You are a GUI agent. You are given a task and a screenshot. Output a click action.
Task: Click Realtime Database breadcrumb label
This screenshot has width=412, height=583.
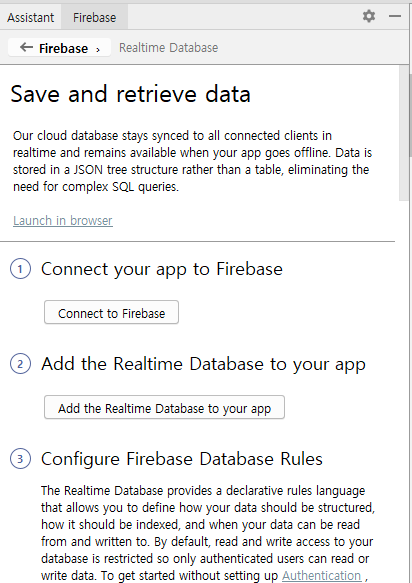click(x=168, y=48)
